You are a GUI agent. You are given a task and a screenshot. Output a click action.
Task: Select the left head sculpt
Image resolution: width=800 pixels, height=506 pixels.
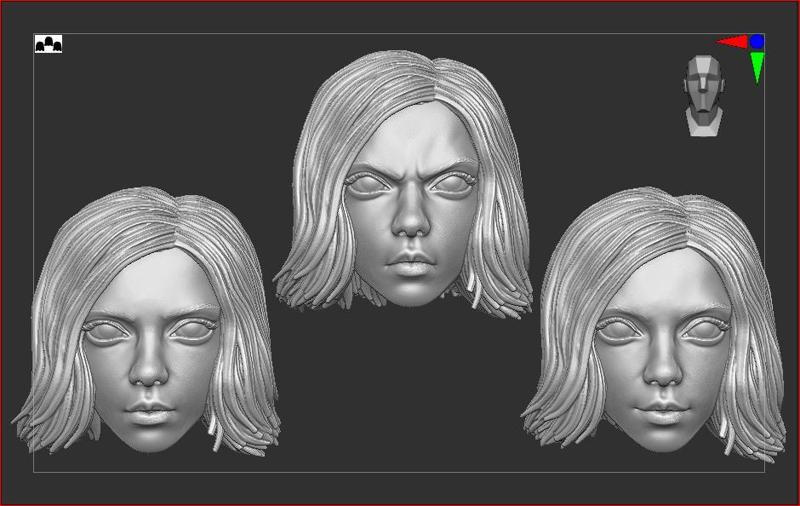point(148,321)
